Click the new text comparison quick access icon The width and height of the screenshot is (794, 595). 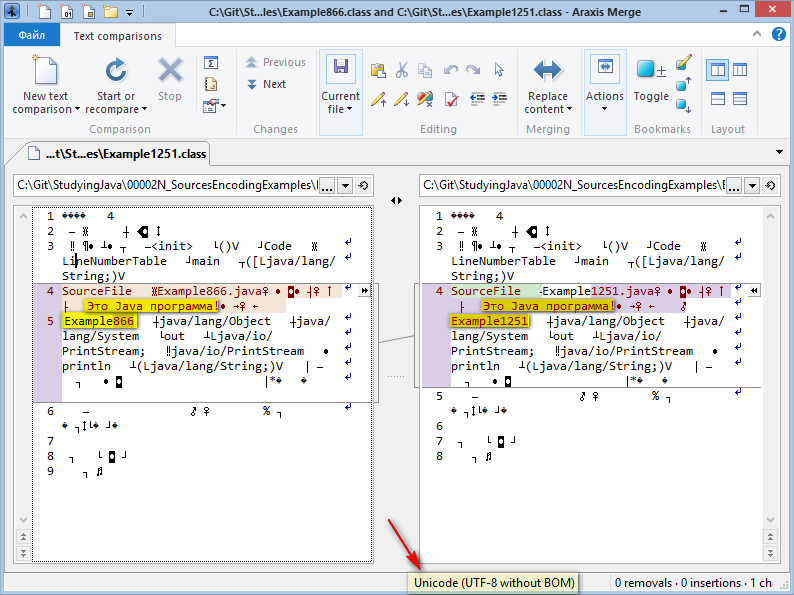tap(45, 11)
